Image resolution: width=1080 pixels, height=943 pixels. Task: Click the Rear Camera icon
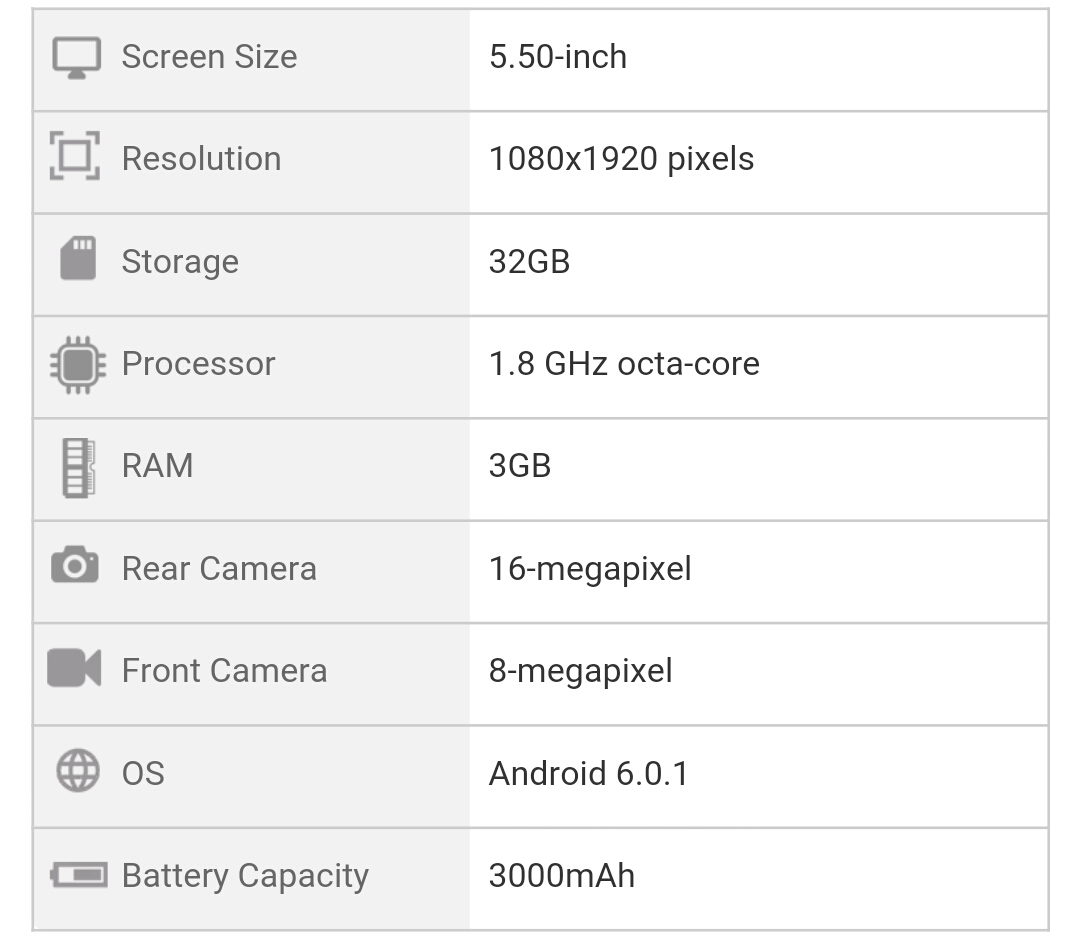pyautogui.click(x=75, y=567)
